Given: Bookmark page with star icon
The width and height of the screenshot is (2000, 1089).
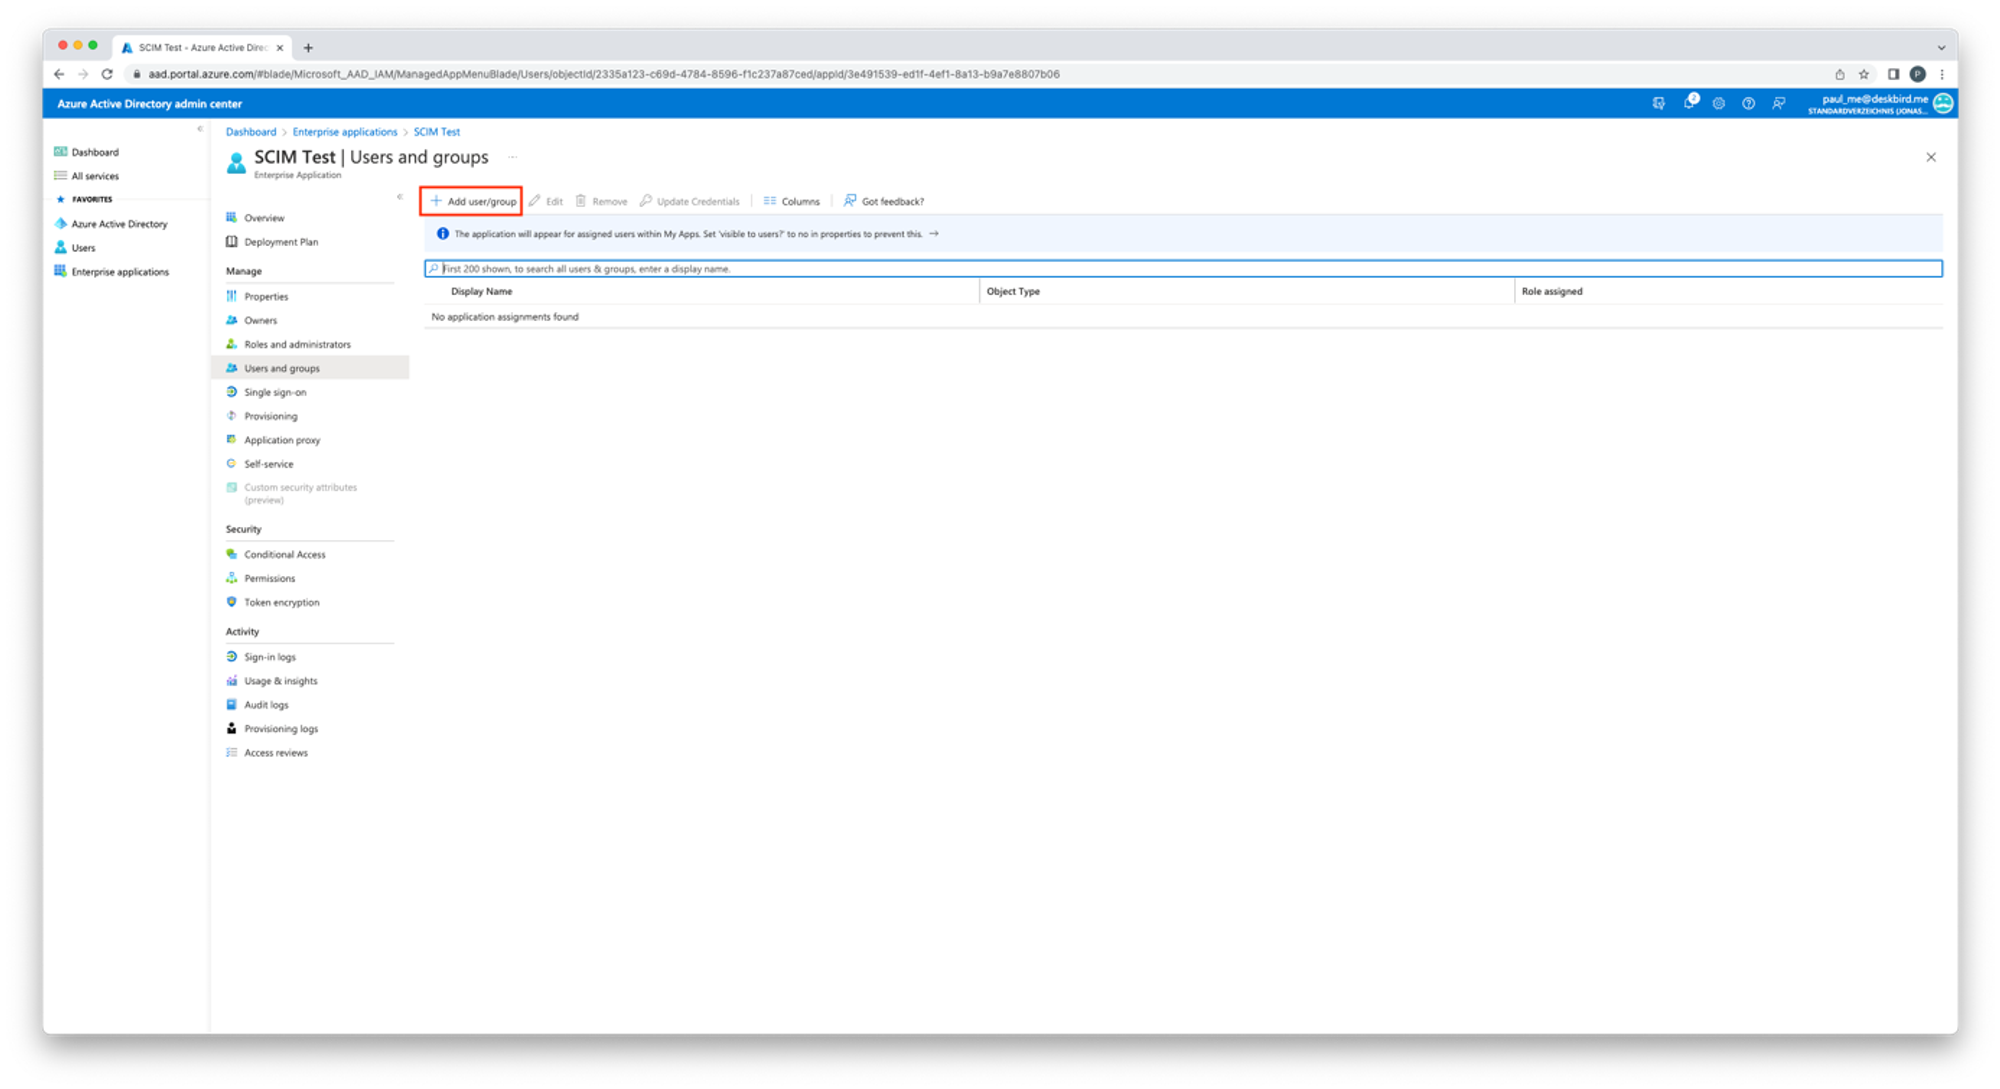Looking at the screenshot, I should 1863,74.
